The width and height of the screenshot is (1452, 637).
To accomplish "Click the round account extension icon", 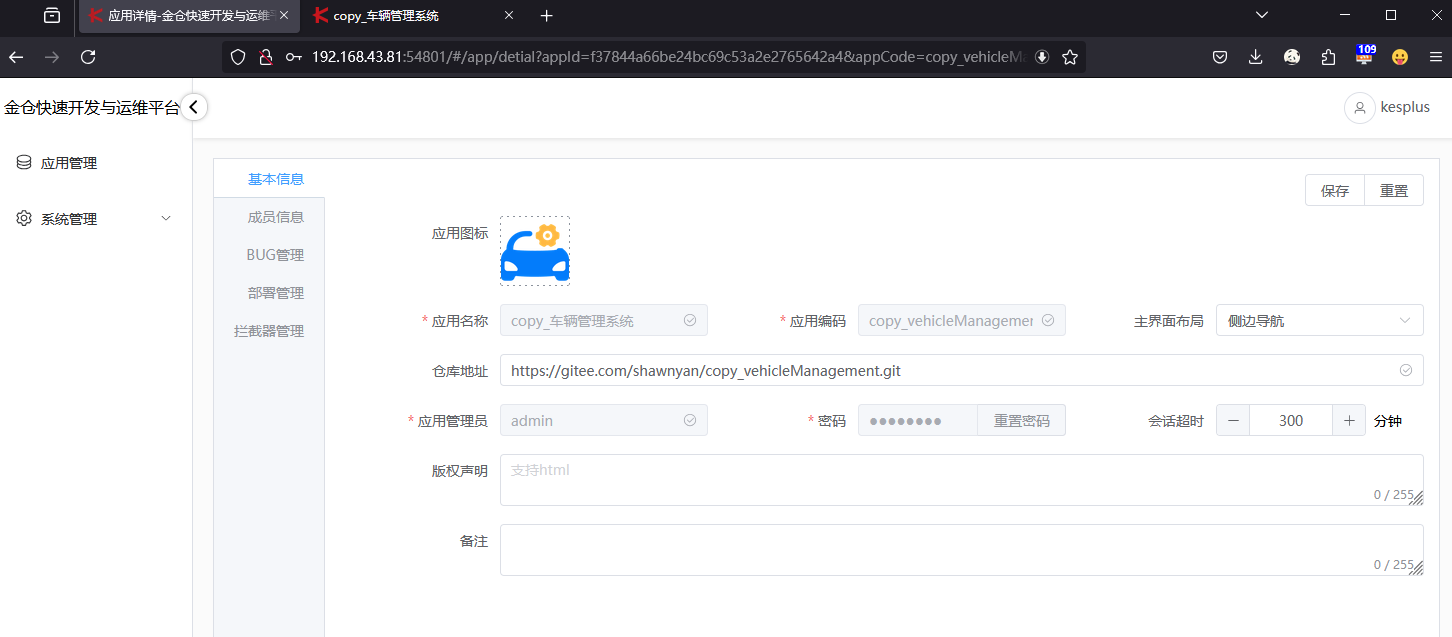I will tap(1292, 57).
